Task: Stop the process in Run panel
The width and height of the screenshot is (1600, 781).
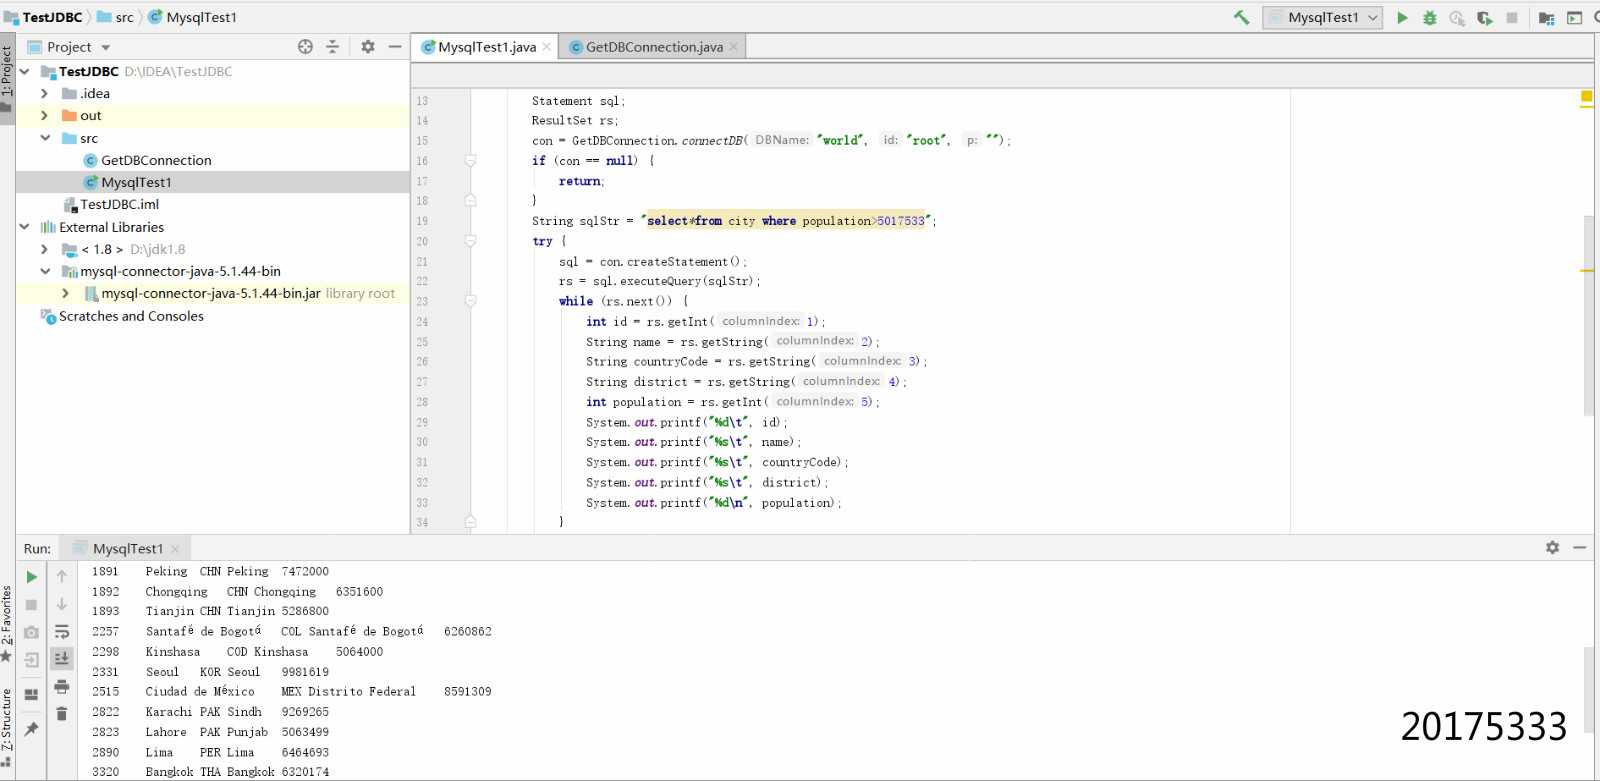Action: [x=31, y=605]
